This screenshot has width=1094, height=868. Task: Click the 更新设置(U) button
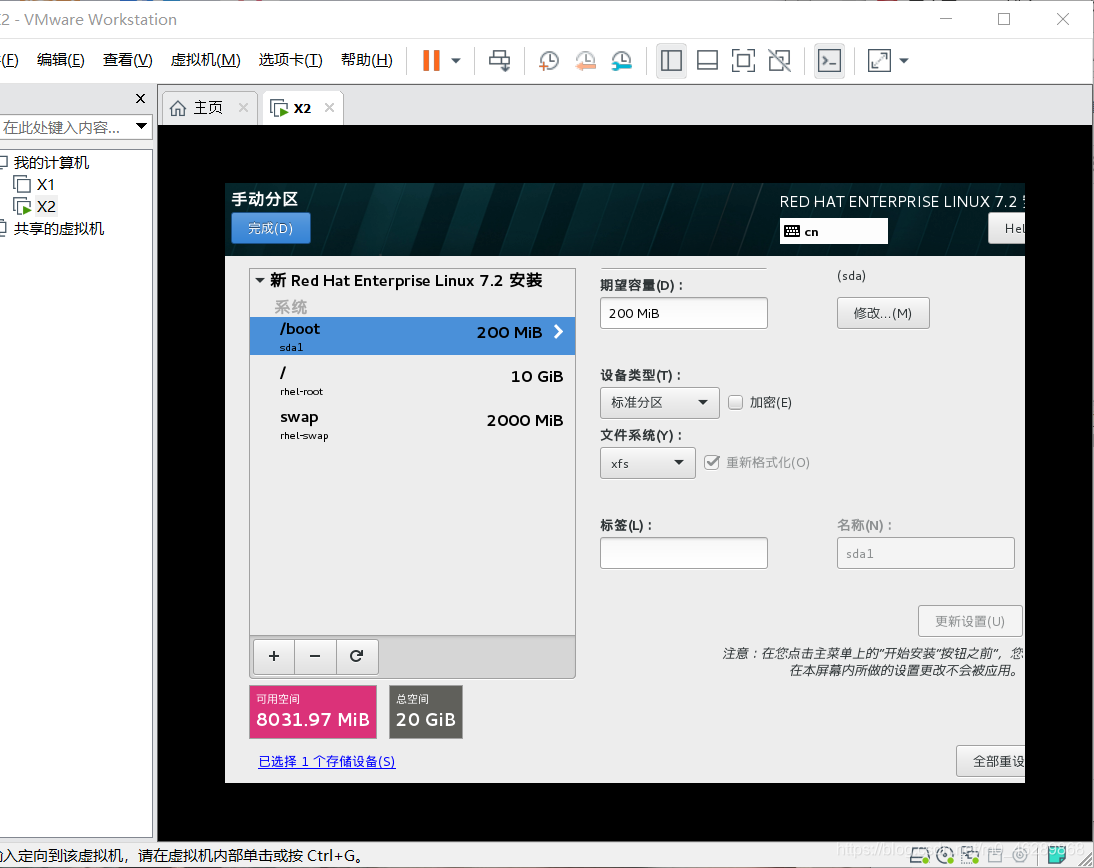click(970, 621)
